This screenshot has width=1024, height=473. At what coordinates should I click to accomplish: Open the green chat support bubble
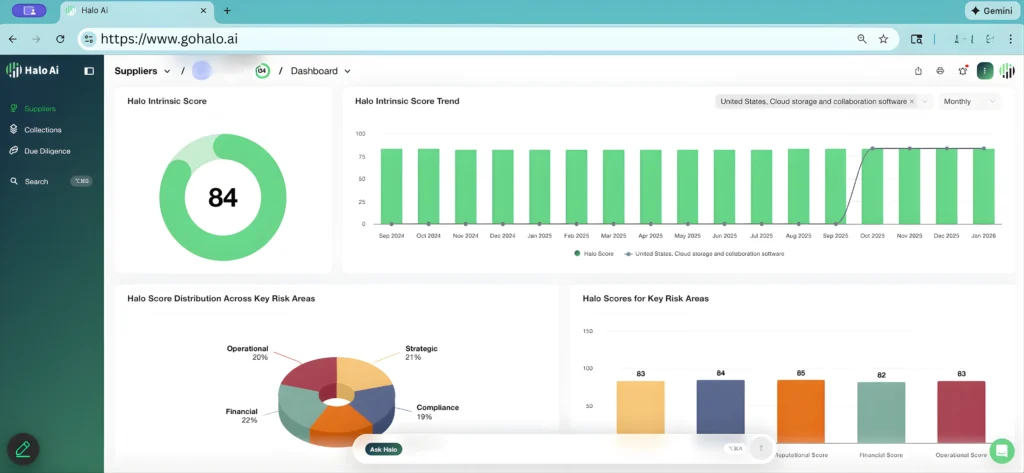pos(1001,449)
